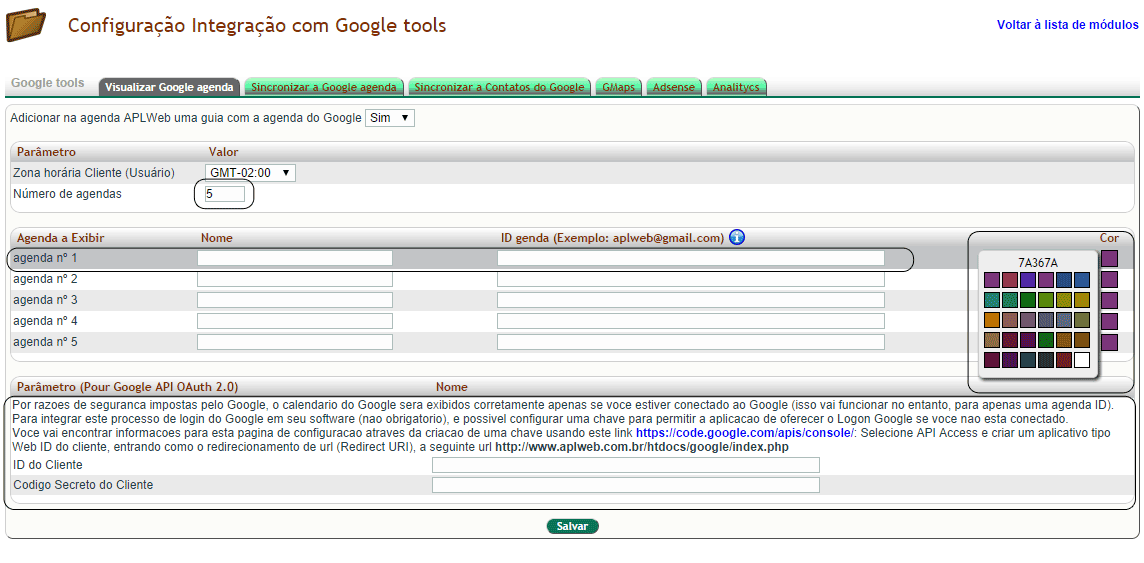
Task: Click the ID field for agenda nº 2
Action: tap(691, 279)
